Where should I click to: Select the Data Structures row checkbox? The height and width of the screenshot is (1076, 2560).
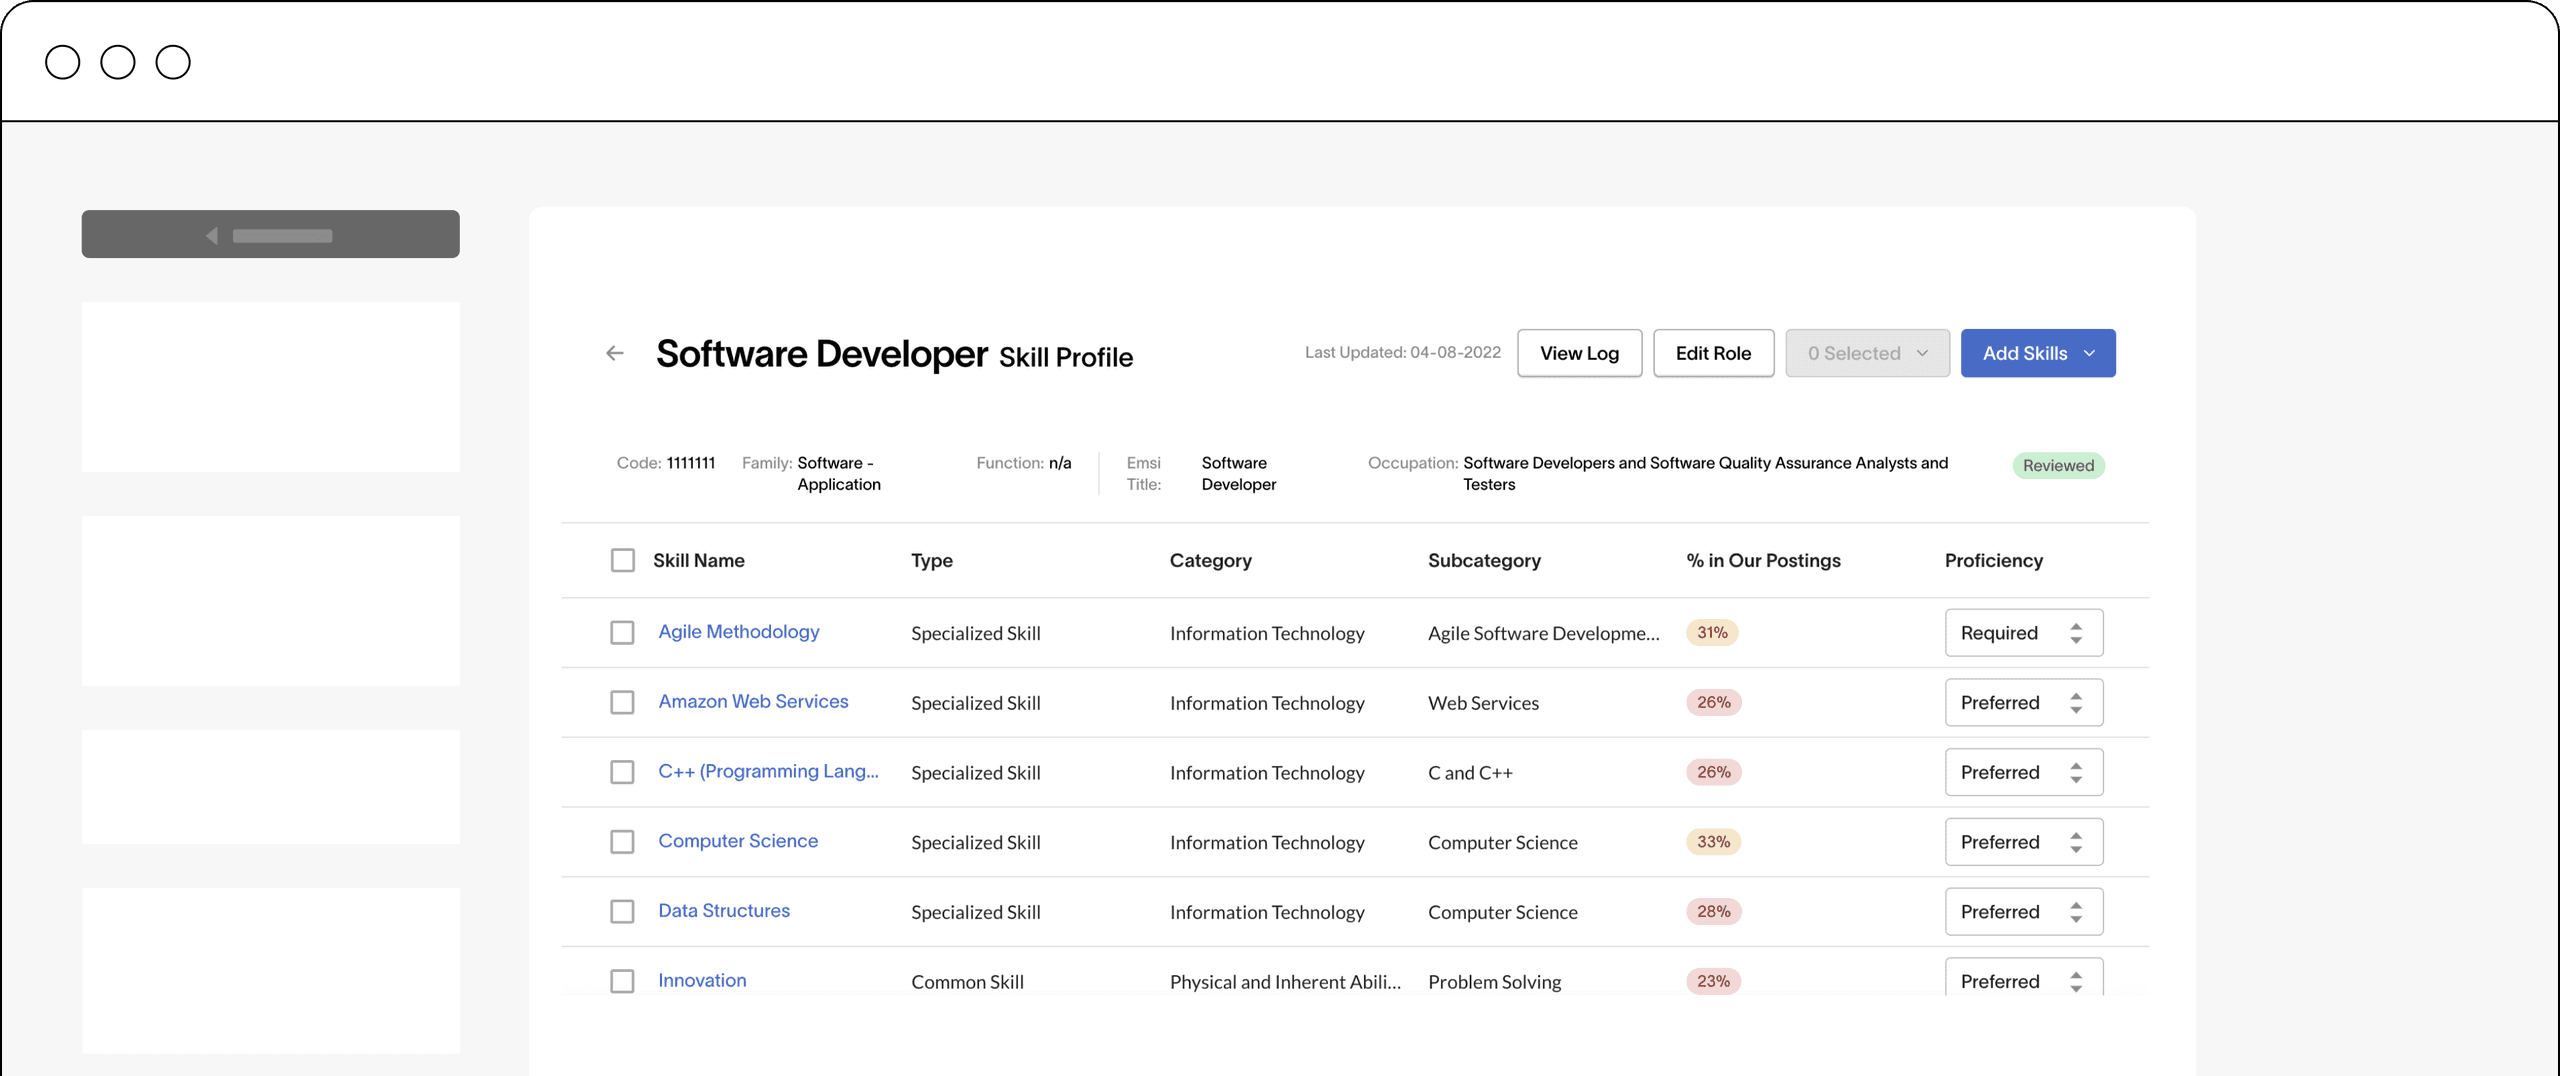pos(622,912)
